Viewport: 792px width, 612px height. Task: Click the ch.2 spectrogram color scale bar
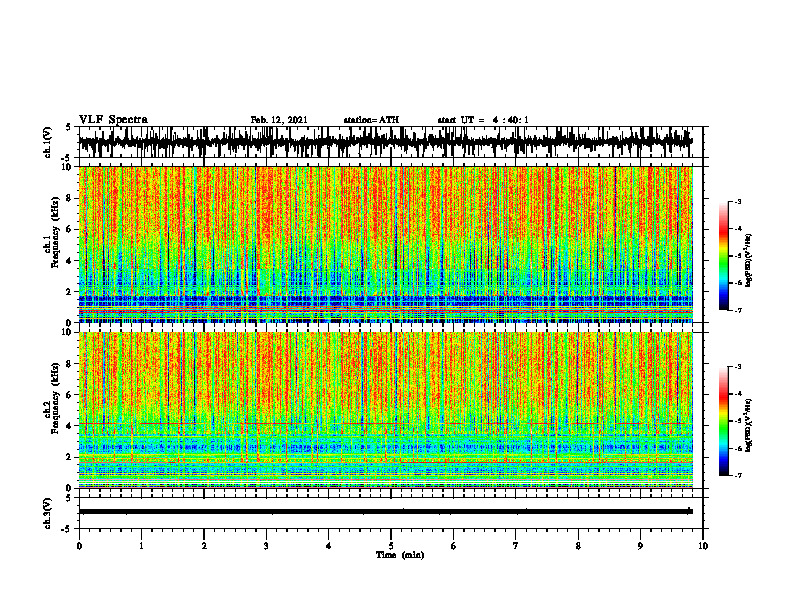723,421
